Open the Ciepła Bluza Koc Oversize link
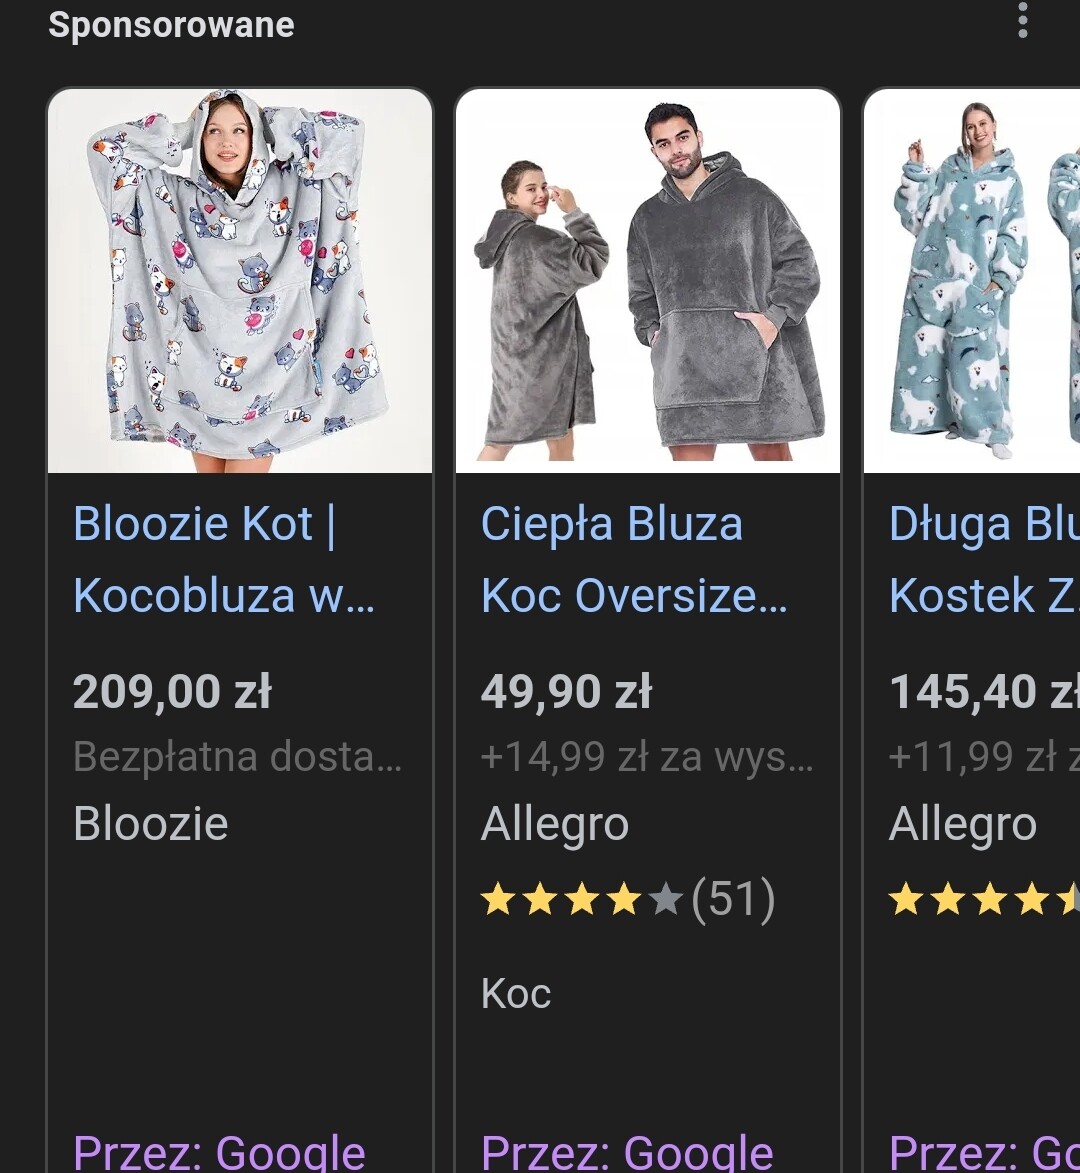 (x=633, y=560)
